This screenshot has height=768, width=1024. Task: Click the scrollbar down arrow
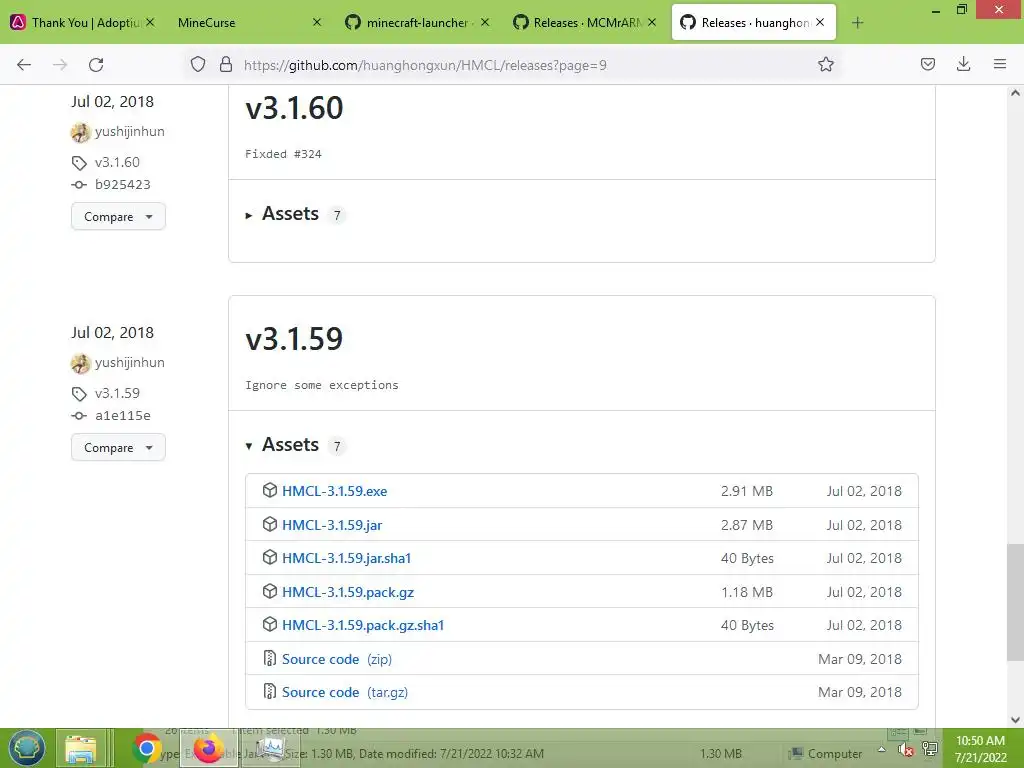pos(1015,720)
